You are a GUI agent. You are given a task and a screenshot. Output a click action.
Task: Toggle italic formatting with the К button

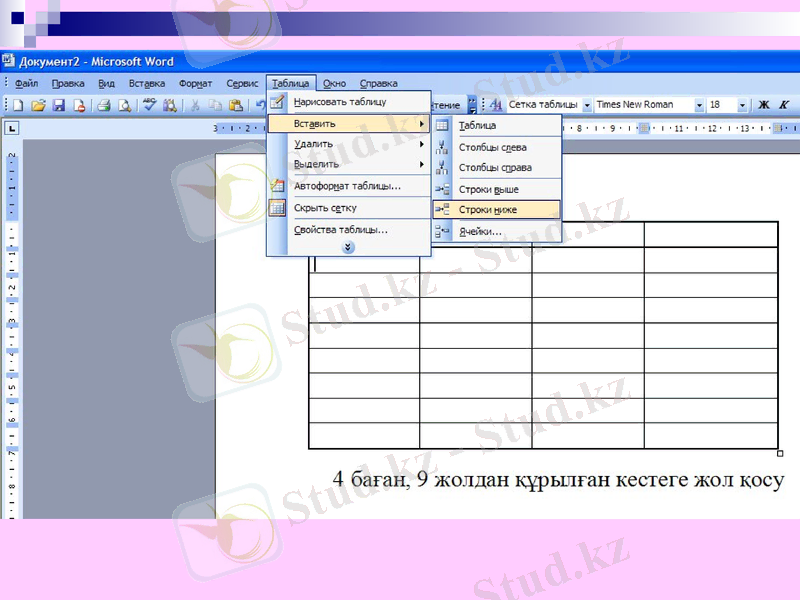pyautogui.click(x=784, y=104)
